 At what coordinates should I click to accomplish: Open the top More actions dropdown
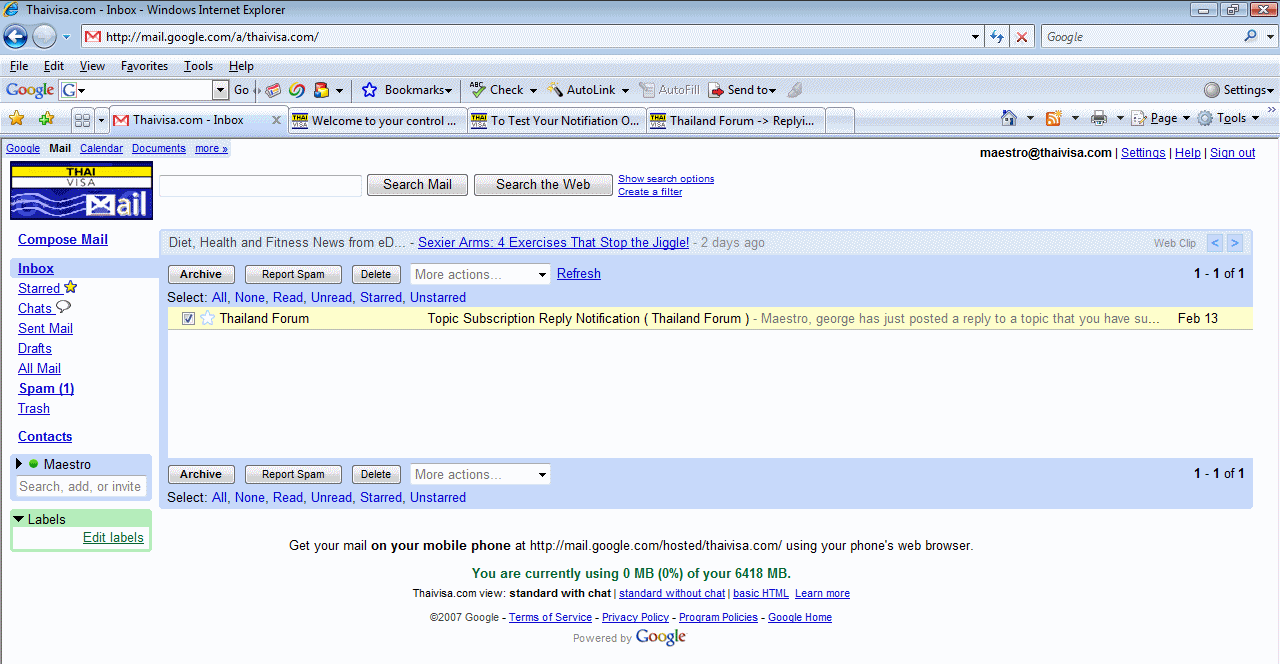point(480,274)
